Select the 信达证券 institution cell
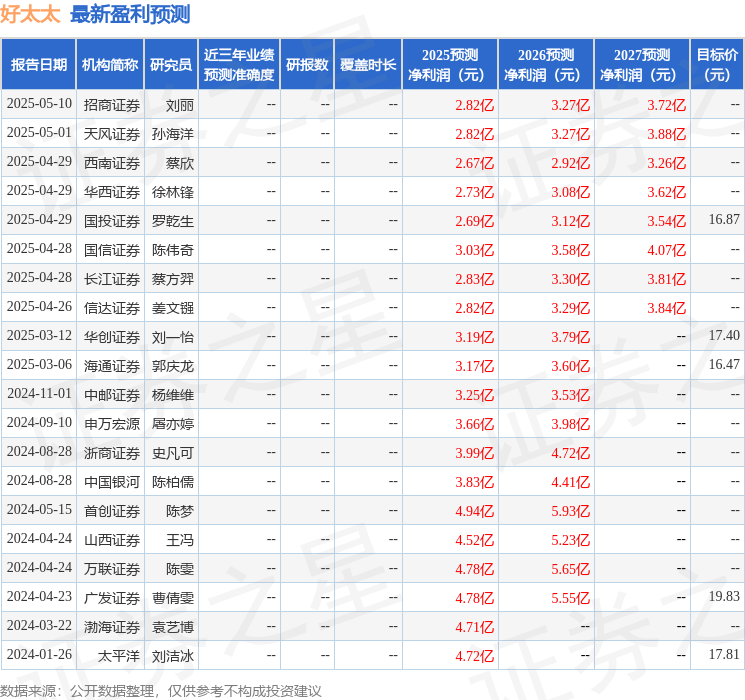Image resolution: width=745 pixels, height=700 pixels. pyautogui.click(x=112, y=308)
